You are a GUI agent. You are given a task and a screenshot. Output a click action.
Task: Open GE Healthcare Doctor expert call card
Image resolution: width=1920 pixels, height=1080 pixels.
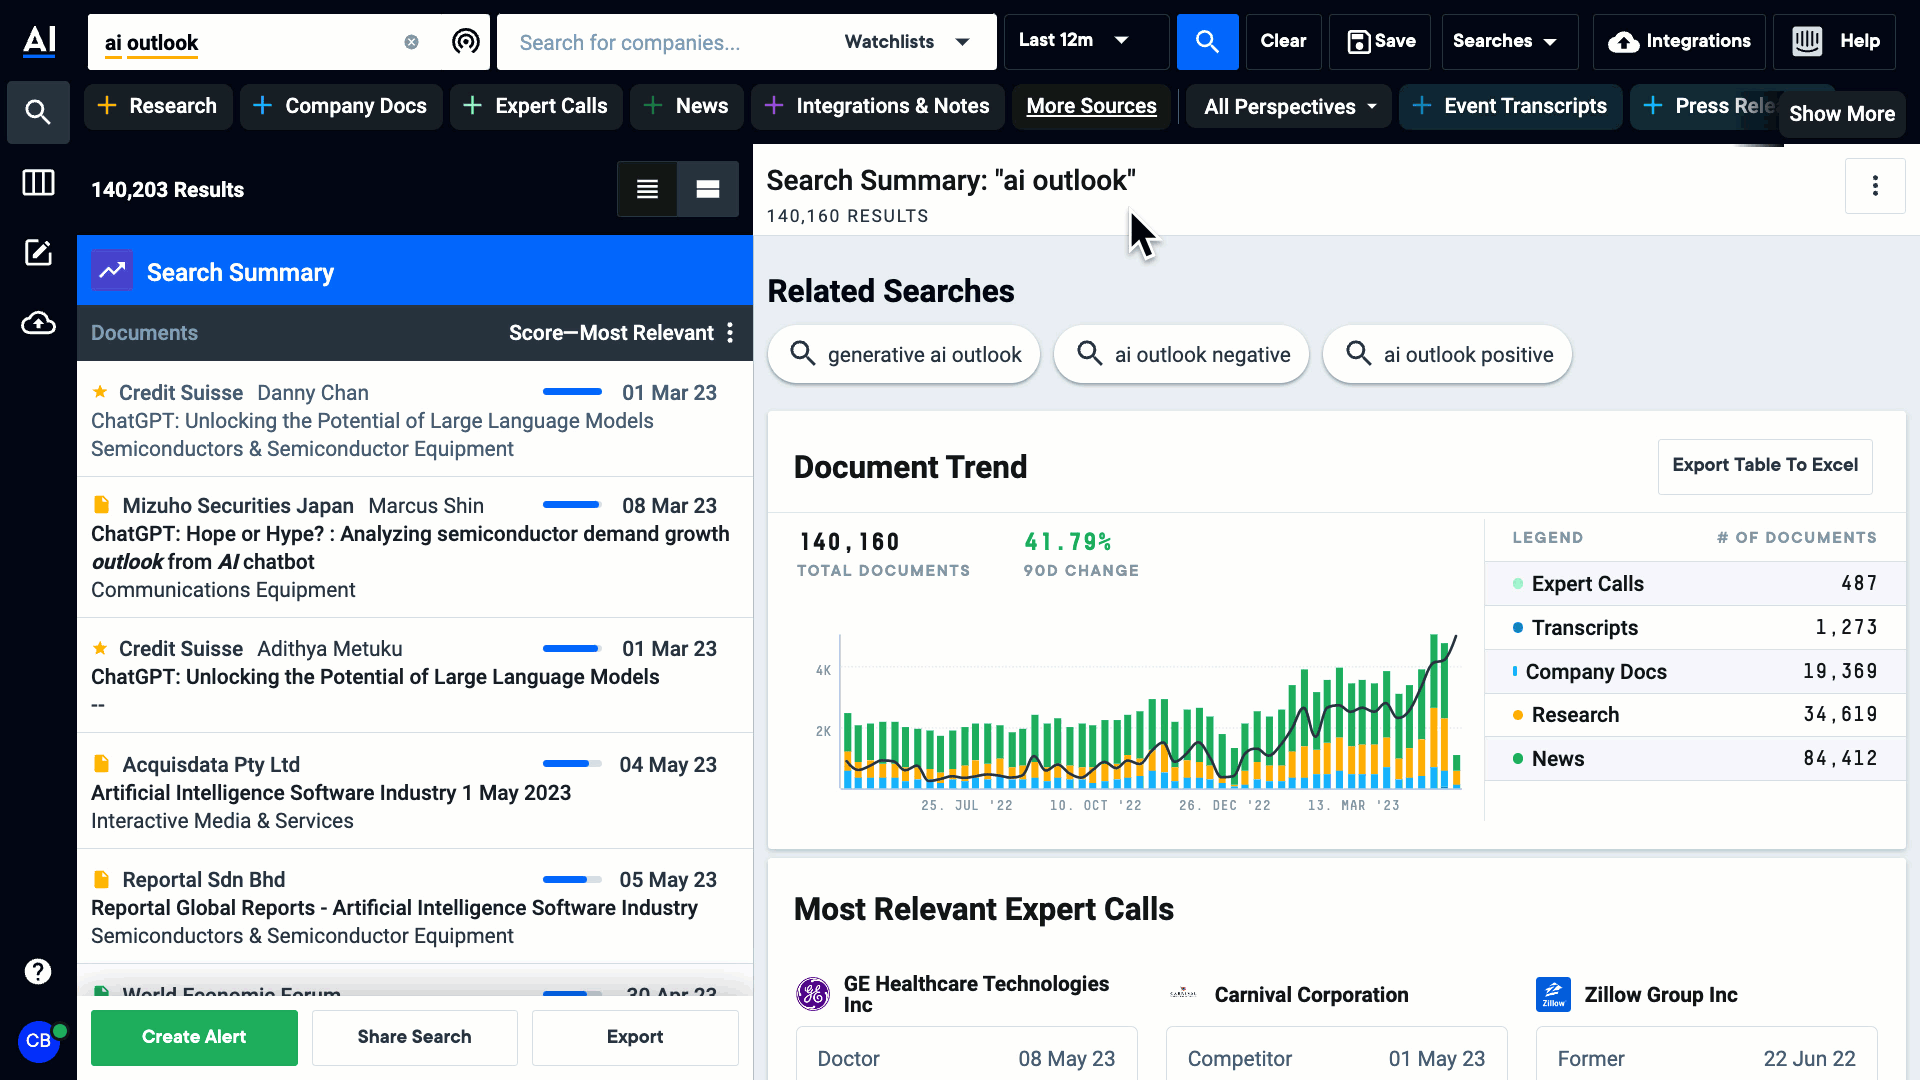click(x=966, y=1054)
